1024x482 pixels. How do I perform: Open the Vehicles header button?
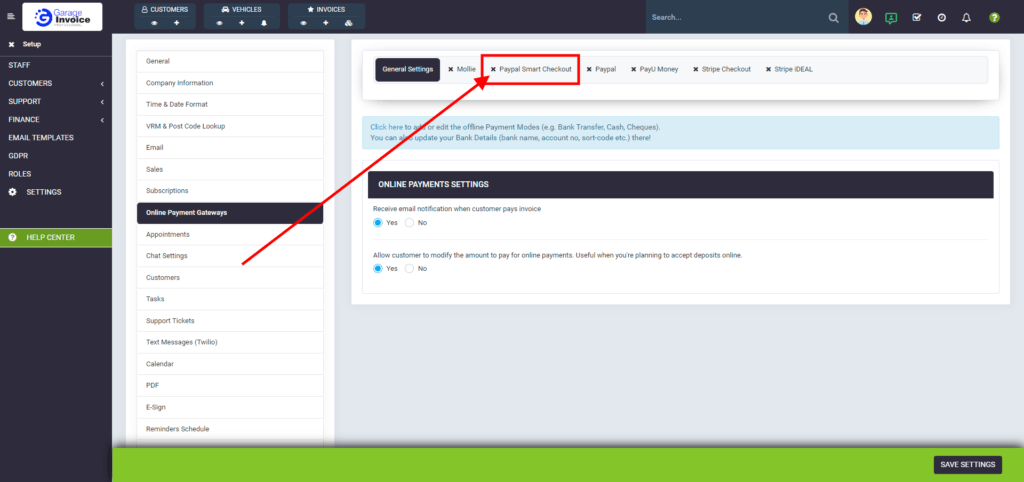pos(242,9)
